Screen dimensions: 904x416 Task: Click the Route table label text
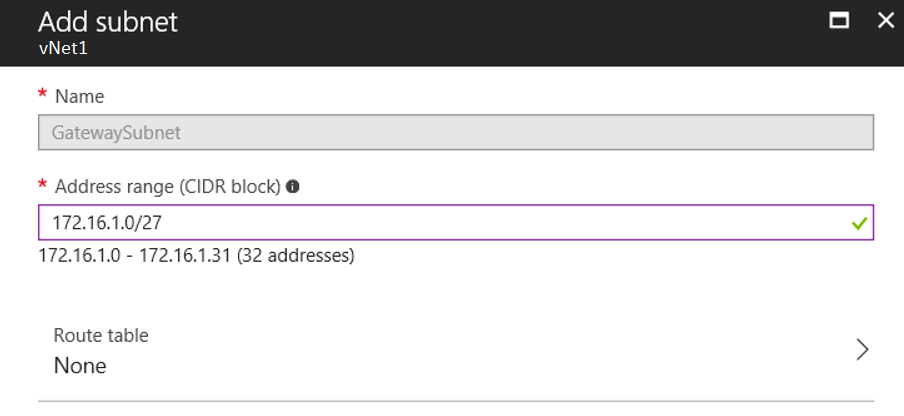point(101,335)
